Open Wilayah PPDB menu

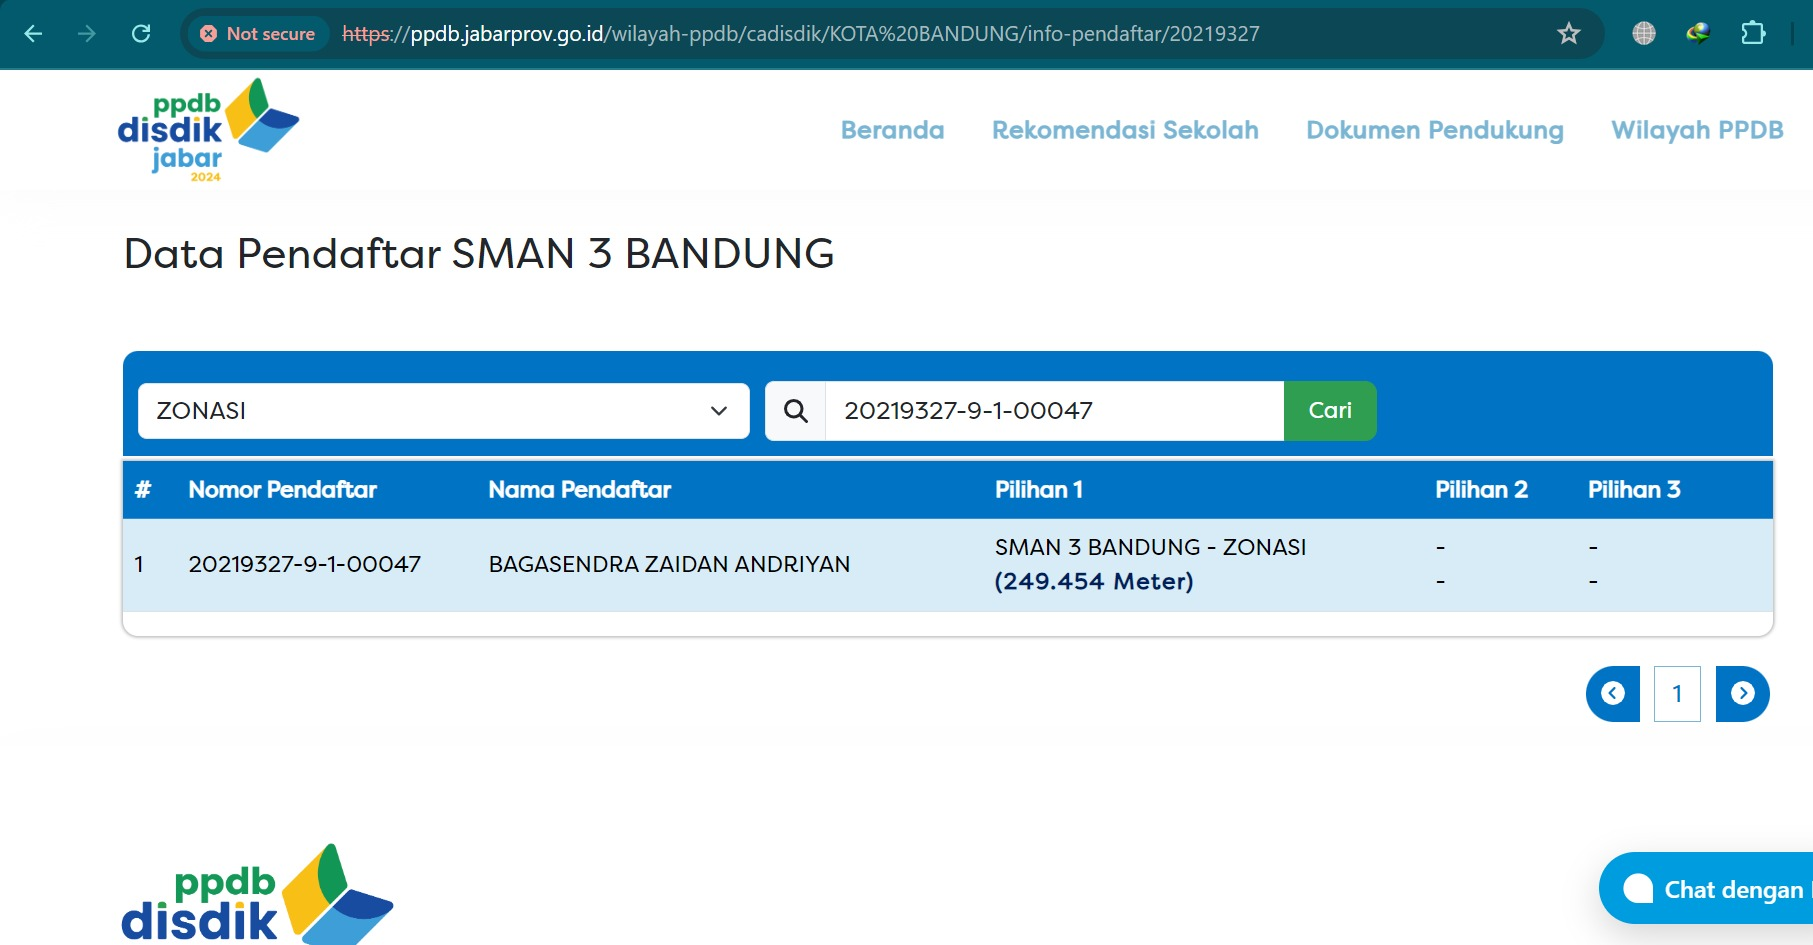[x=1697, y=130]
